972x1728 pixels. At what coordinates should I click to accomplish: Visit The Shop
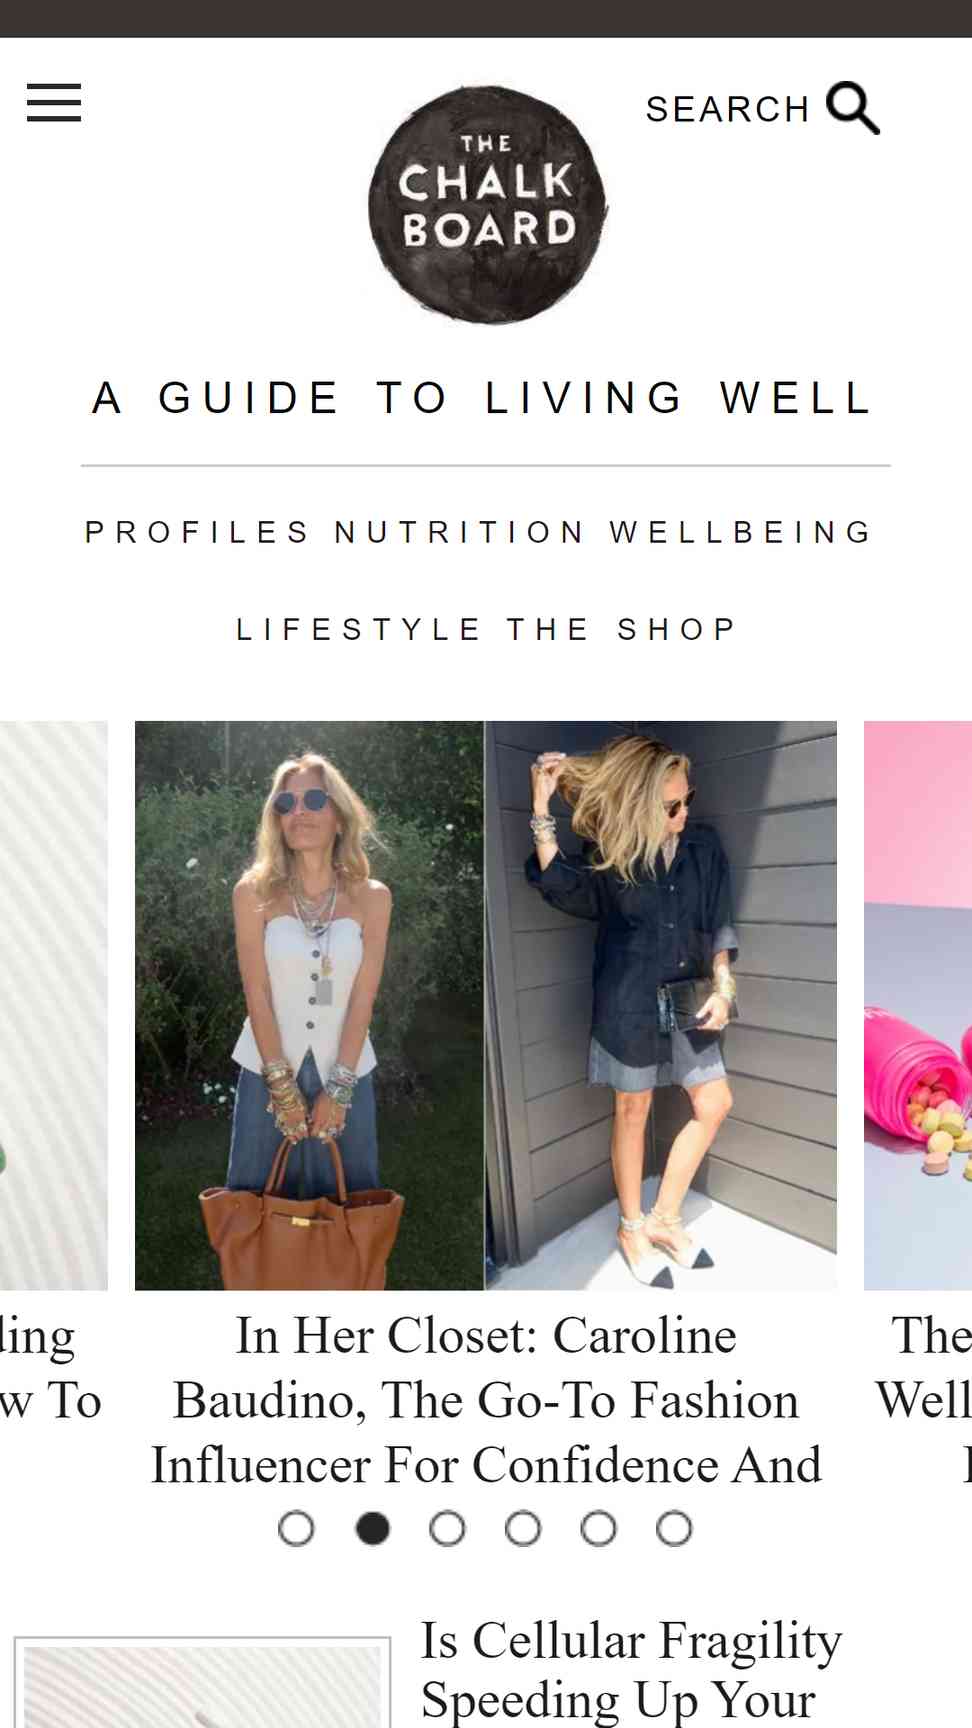(621, 629)
